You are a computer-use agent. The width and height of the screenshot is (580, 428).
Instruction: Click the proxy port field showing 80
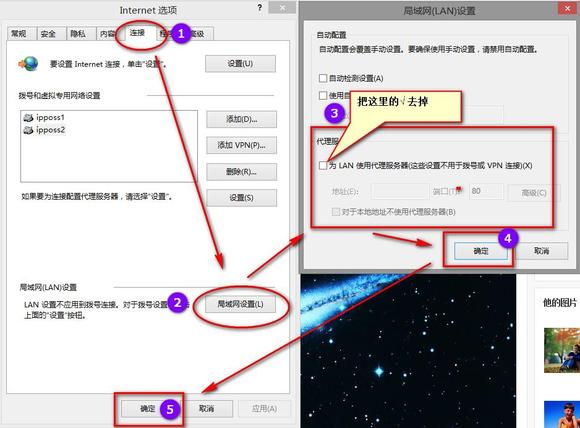tap(486, 192)
